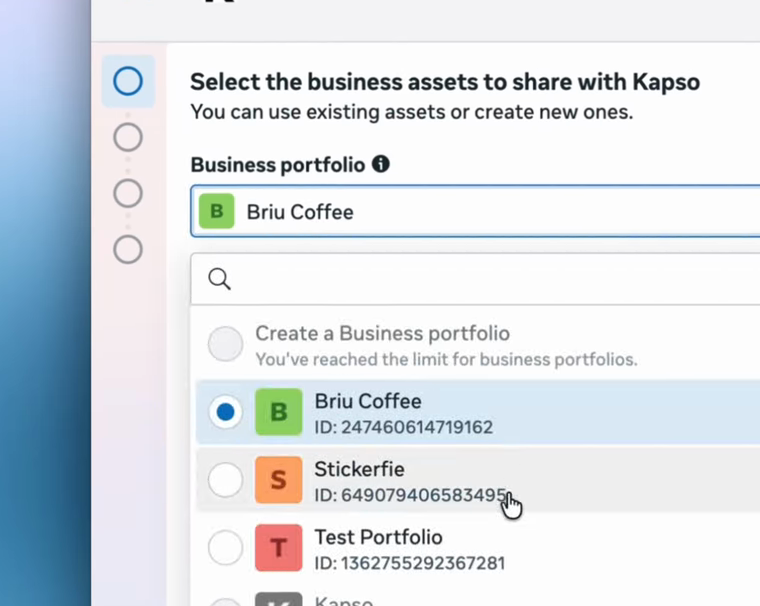Viewport: 760px width, 606px height.
Task: Click the Test Portfolio name text
Action: [379, 537]
